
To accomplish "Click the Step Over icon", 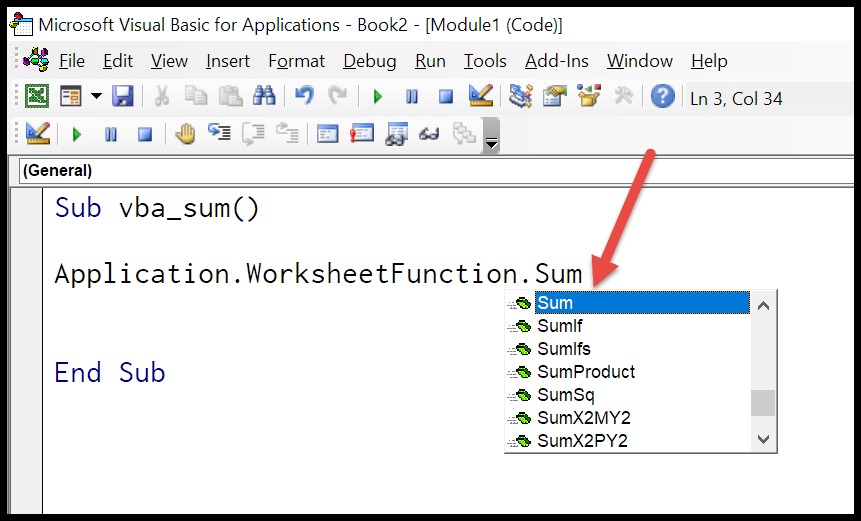I will tap(253, 134).
